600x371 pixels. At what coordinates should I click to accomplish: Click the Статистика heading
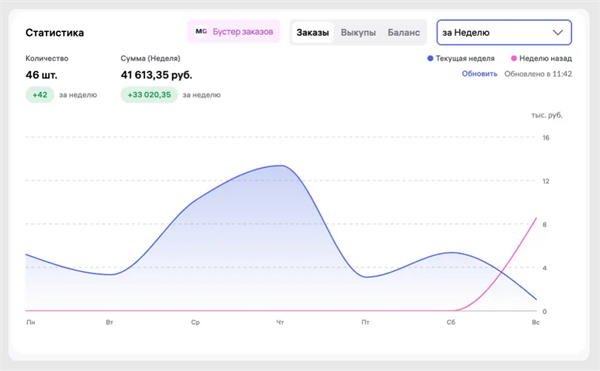tap(55, 33)
